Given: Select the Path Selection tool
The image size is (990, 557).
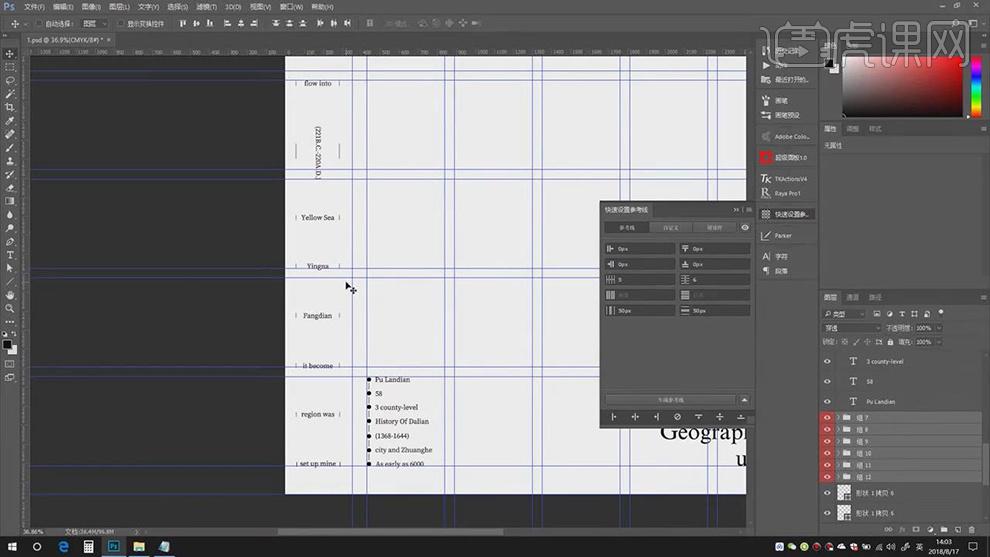Looking at the screenshot, I should coord(9,268).
